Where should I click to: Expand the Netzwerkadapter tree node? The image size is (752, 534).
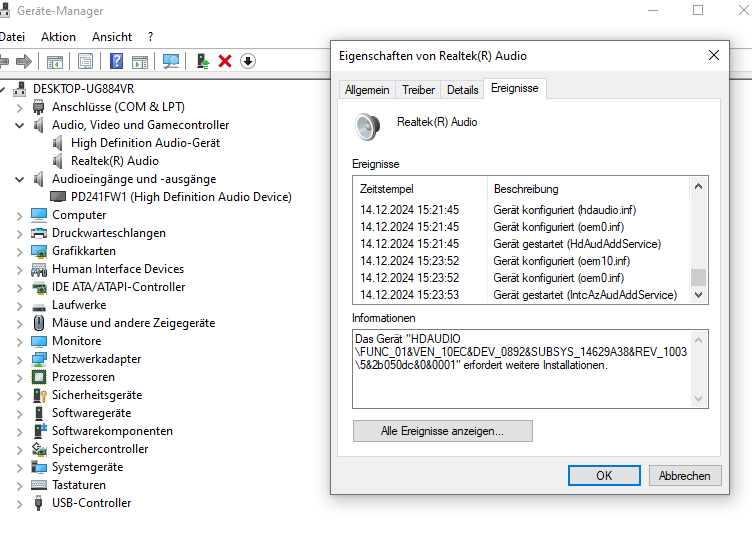[20, 360]
